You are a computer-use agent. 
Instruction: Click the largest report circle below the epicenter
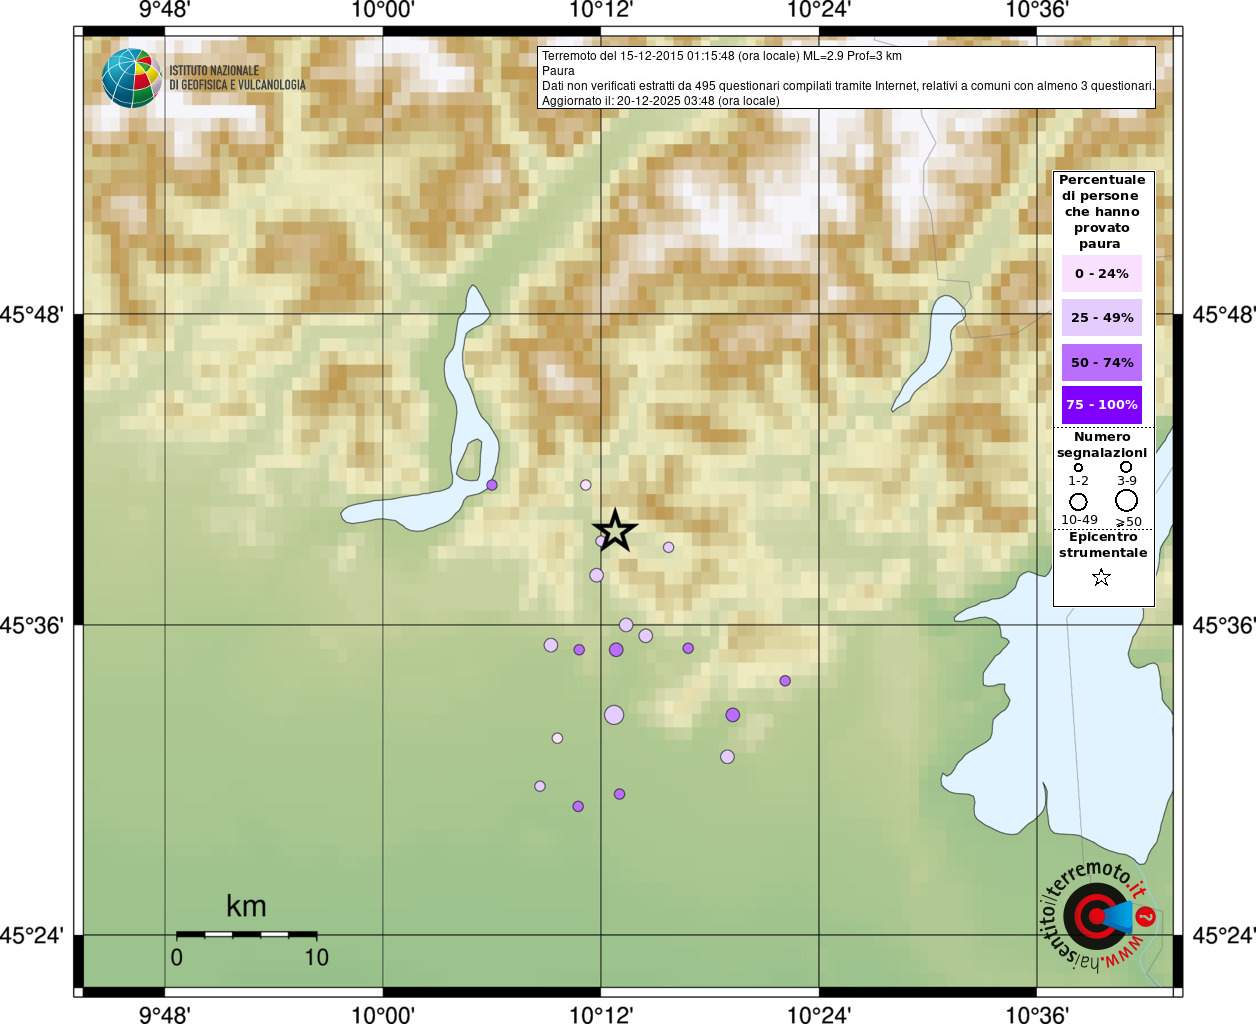614,714
